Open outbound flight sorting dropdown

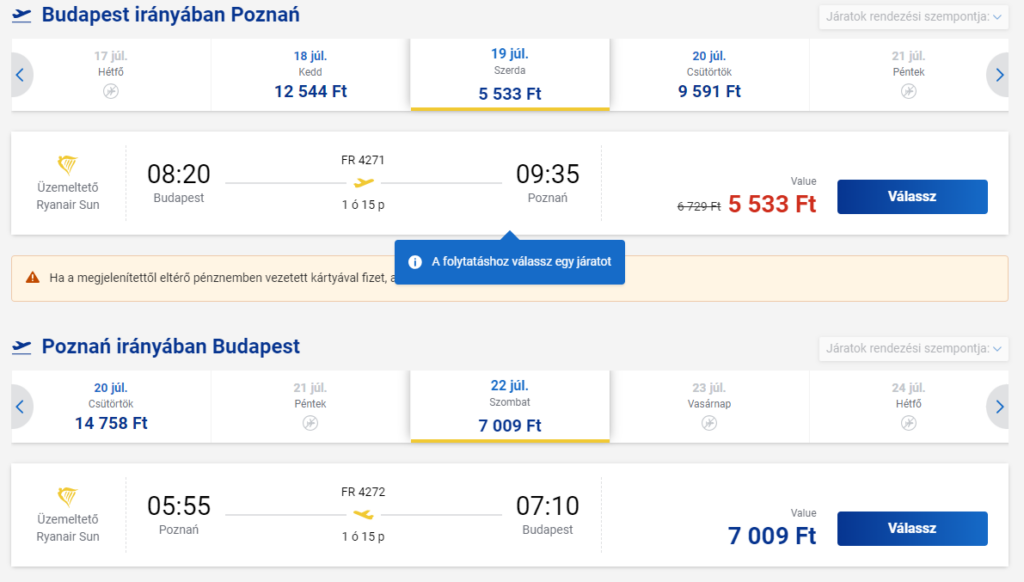pos(914,17)
